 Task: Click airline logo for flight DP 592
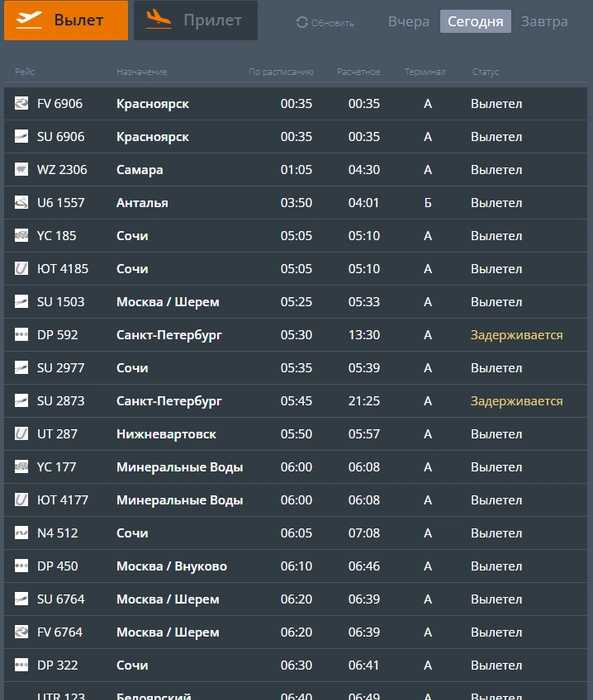coord(21,334)
